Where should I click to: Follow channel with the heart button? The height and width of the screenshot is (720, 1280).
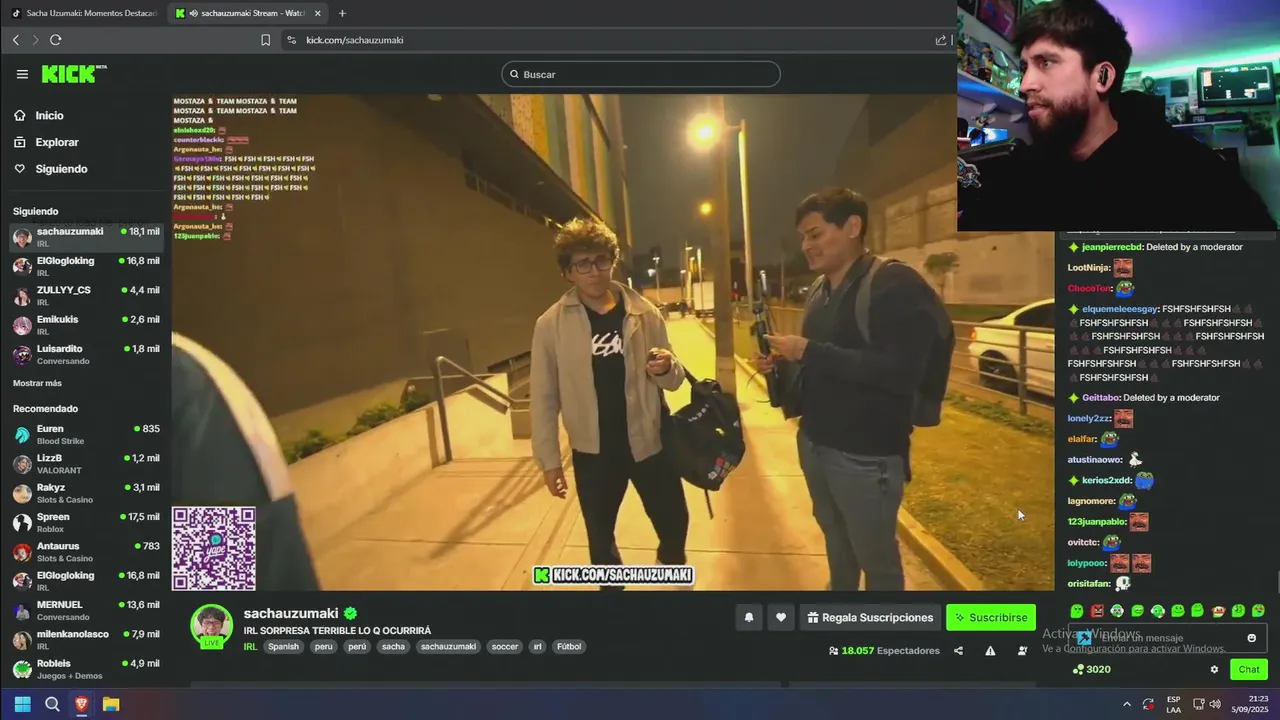(x=781, y=618)
